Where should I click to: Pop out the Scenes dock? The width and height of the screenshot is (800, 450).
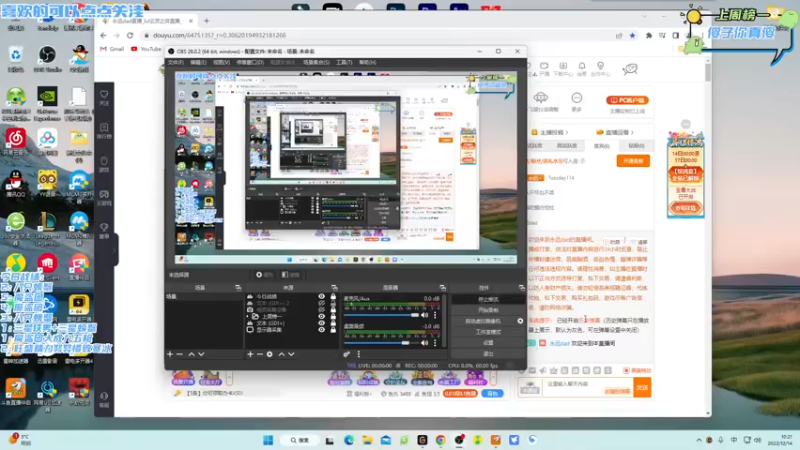pos(238,288)
